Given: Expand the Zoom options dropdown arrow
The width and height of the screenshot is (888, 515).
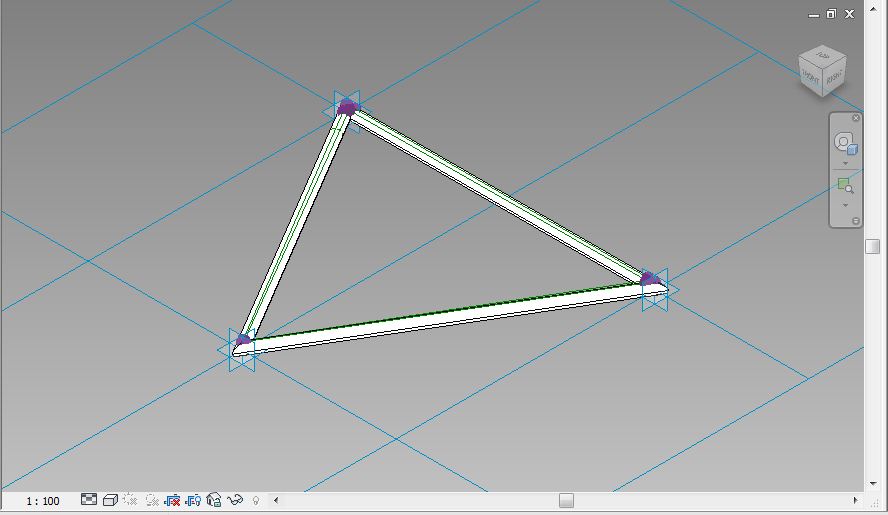Looking at the screenshot, I should 846,205.
